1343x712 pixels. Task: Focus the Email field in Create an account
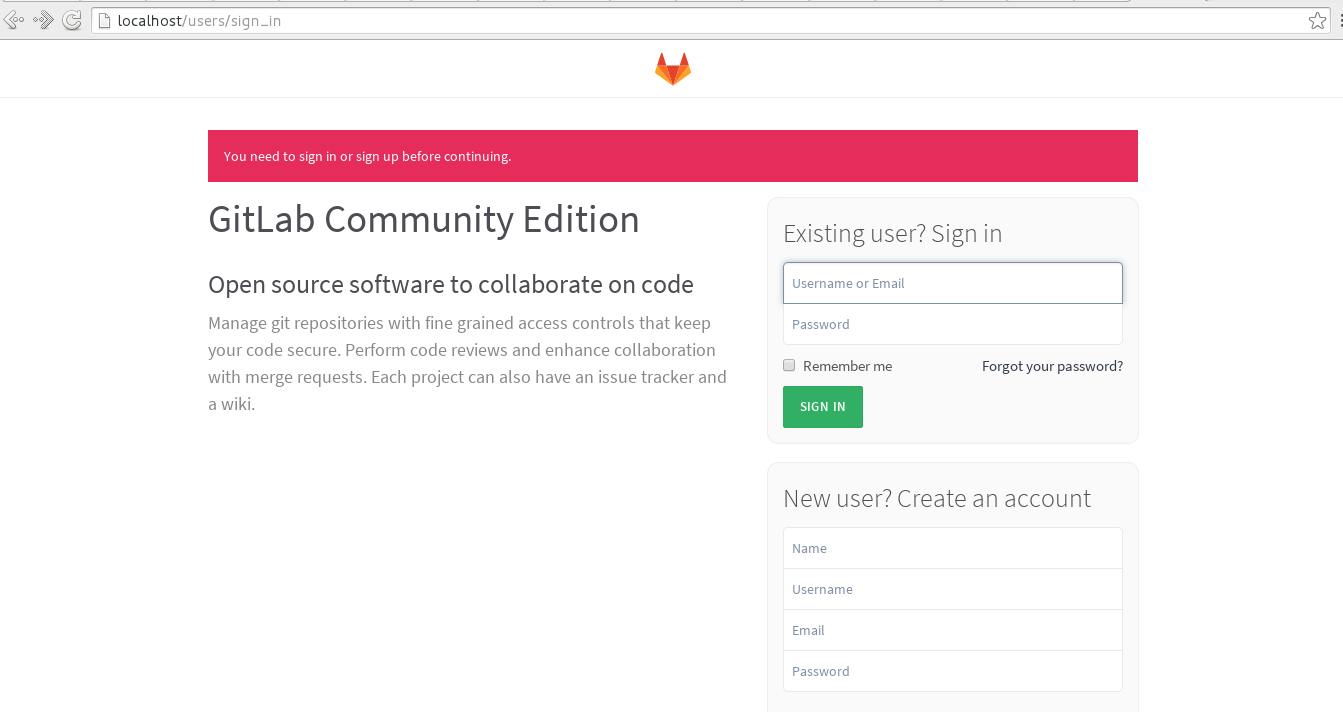[x=952, y=630]
